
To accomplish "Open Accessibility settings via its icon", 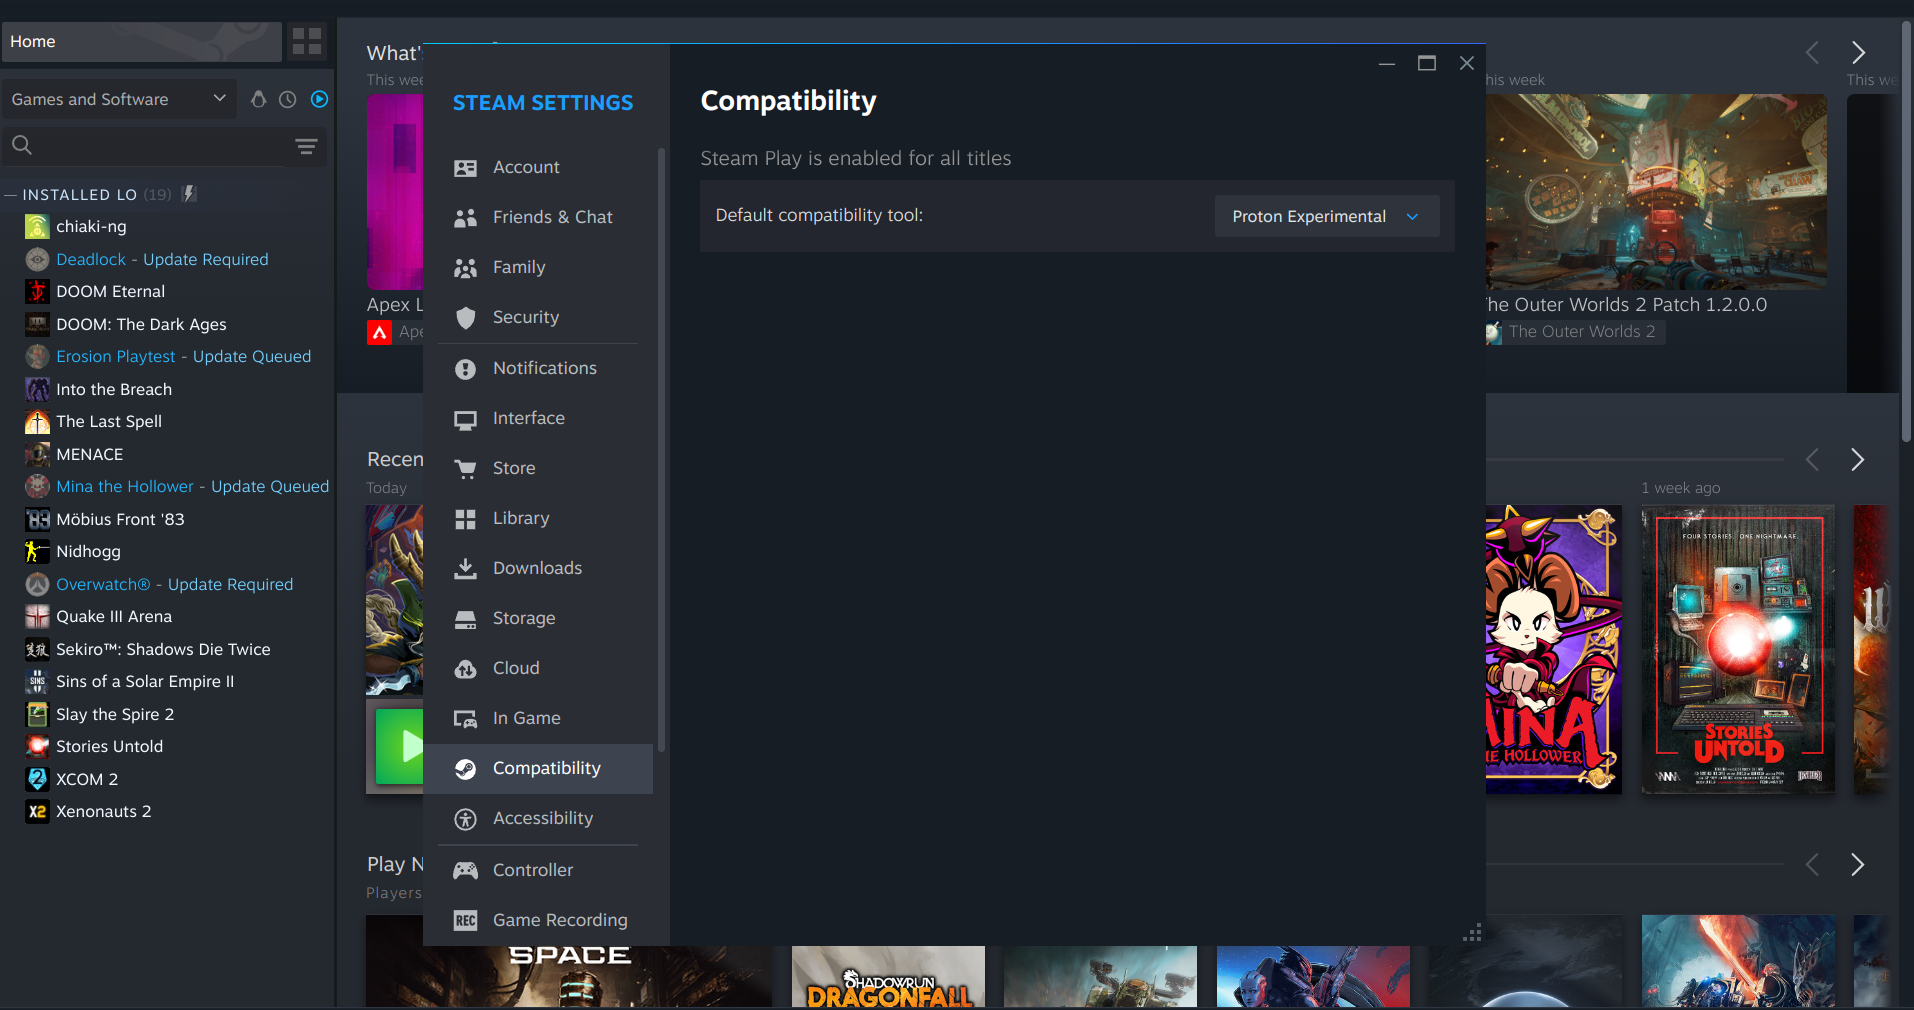I will [465, 819].
